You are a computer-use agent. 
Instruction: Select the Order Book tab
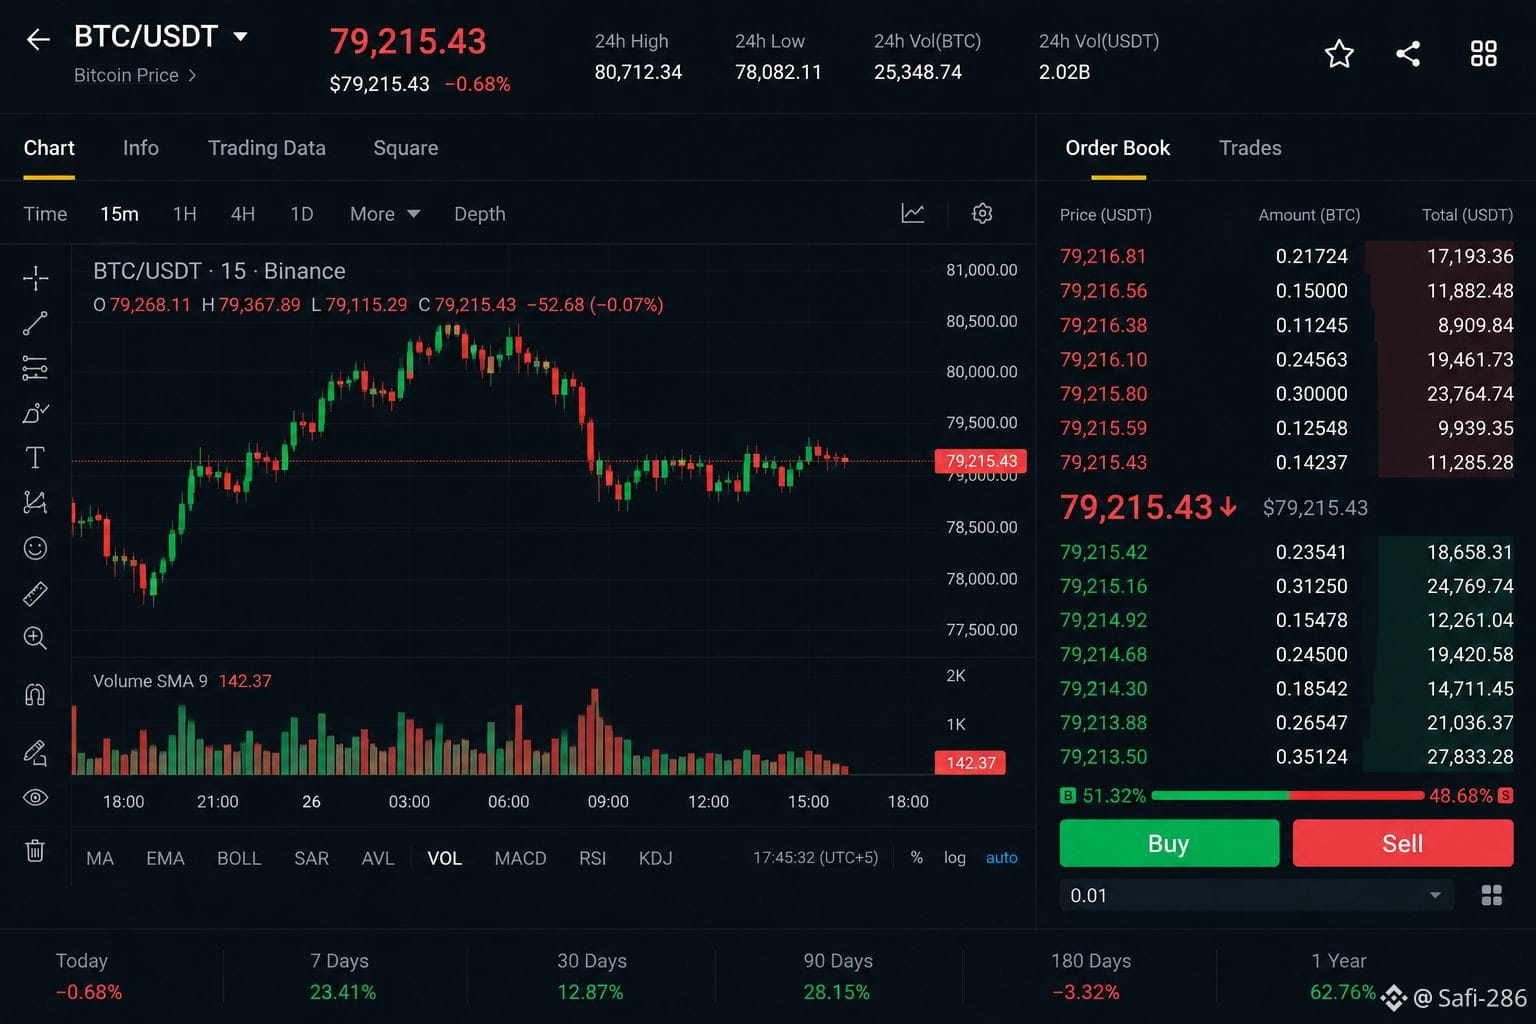pos(1118,148)
